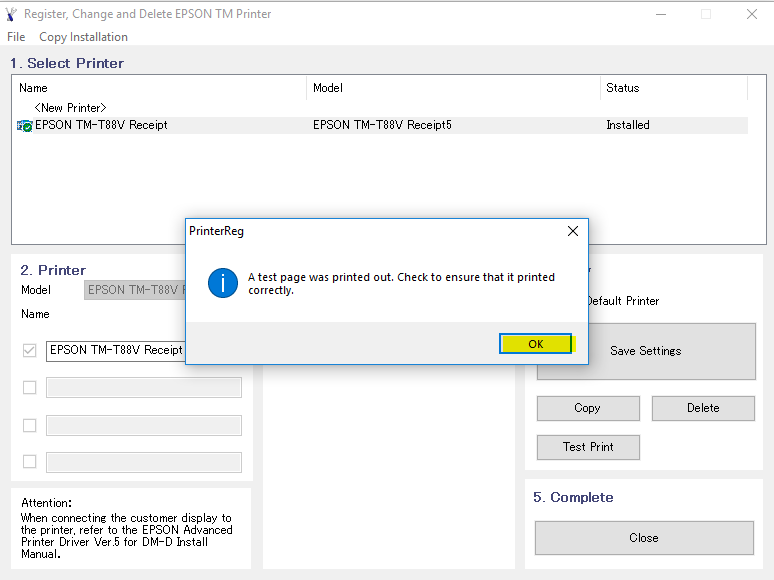Click the Model column header
774x580 pixels.
[453, 88]
